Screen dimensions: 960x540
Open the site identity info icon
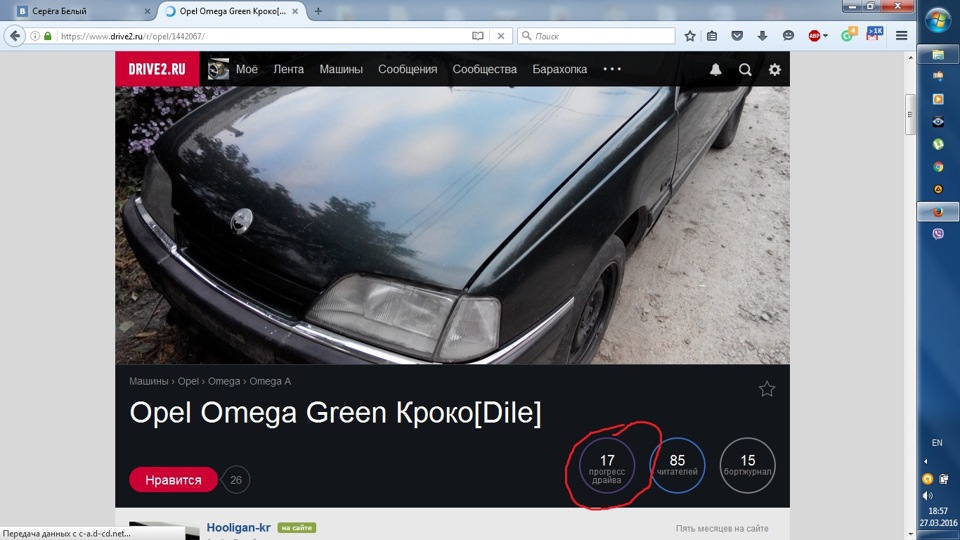click(35, 36)
